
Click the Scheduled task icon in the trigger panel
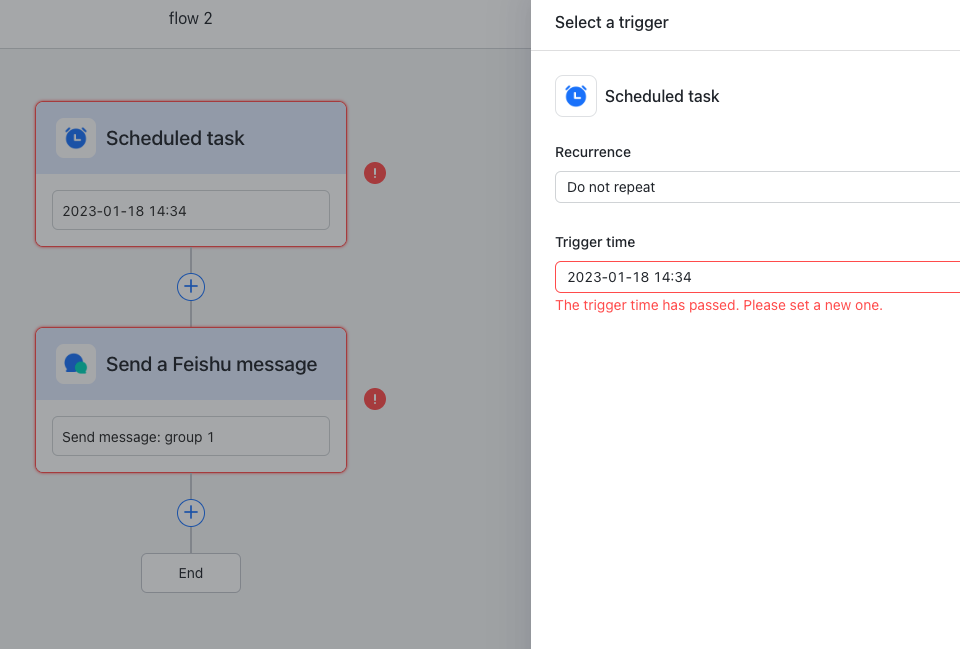coord(576,96)
